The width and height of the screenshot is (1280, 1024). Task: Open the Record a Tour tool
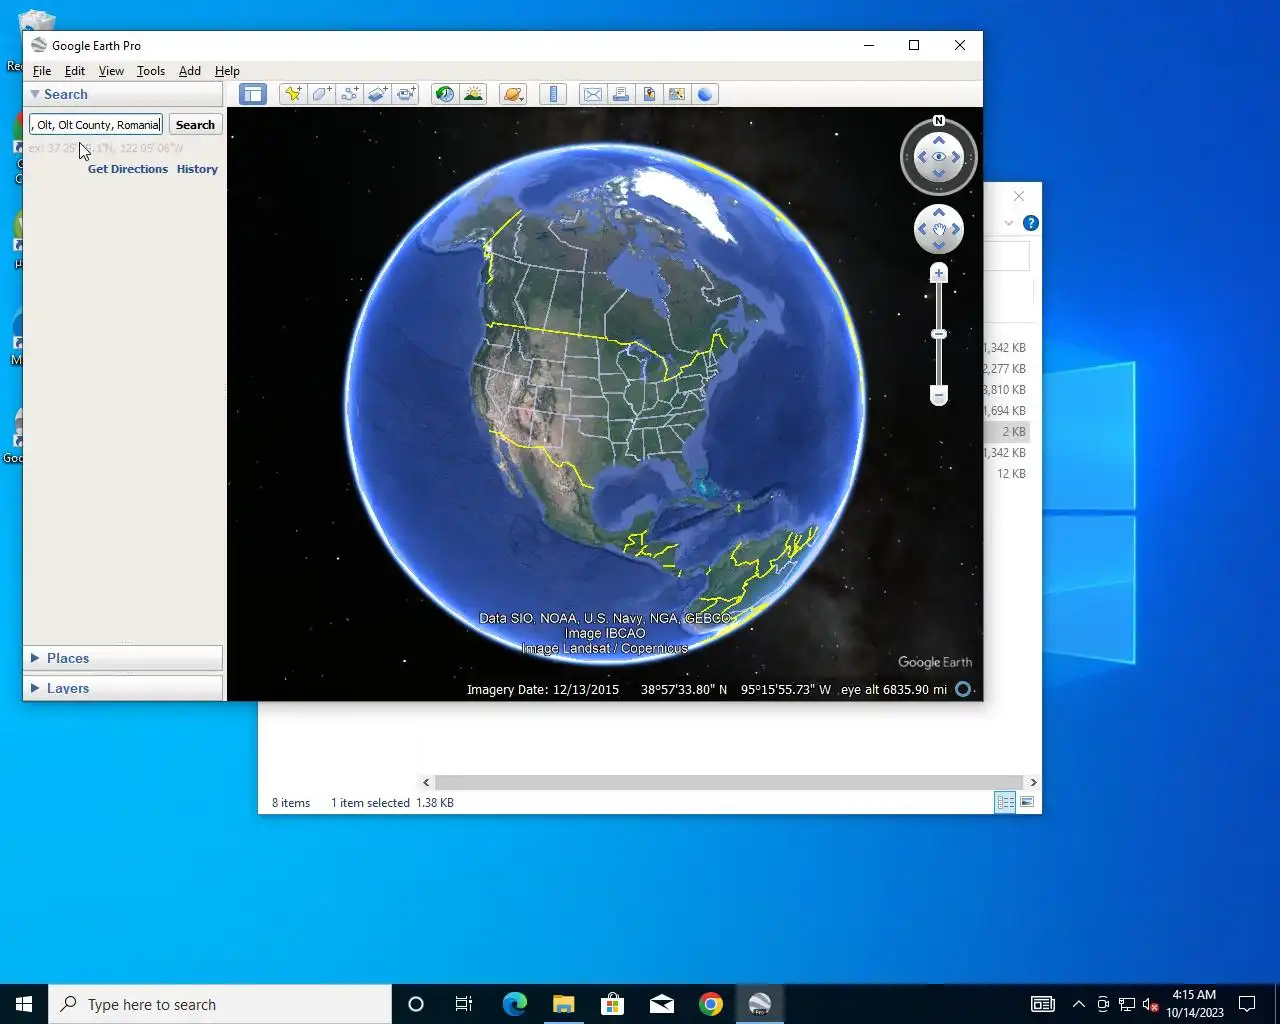[405, 94]
